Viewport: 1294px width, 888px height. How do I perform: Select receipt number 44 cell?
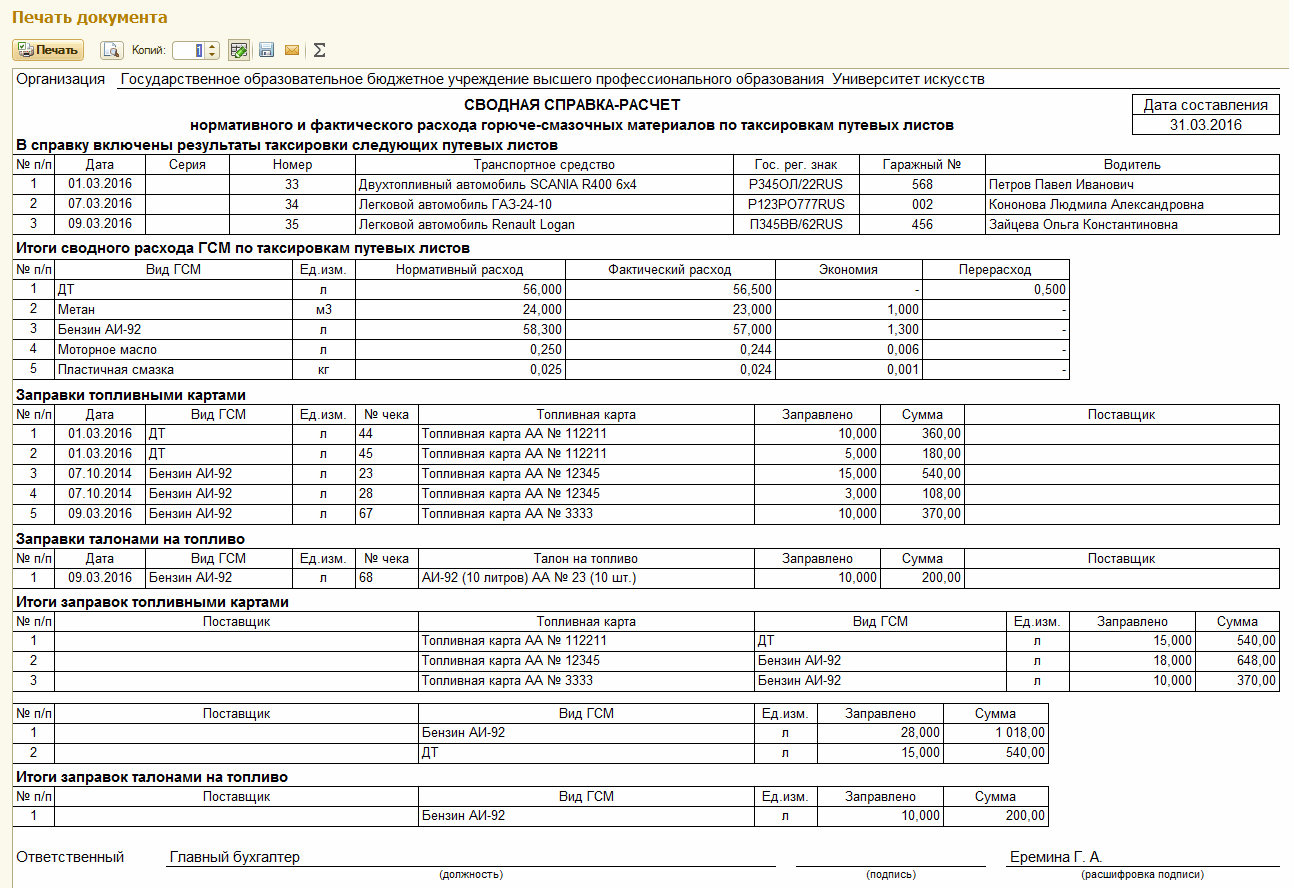tap(387, 434)
